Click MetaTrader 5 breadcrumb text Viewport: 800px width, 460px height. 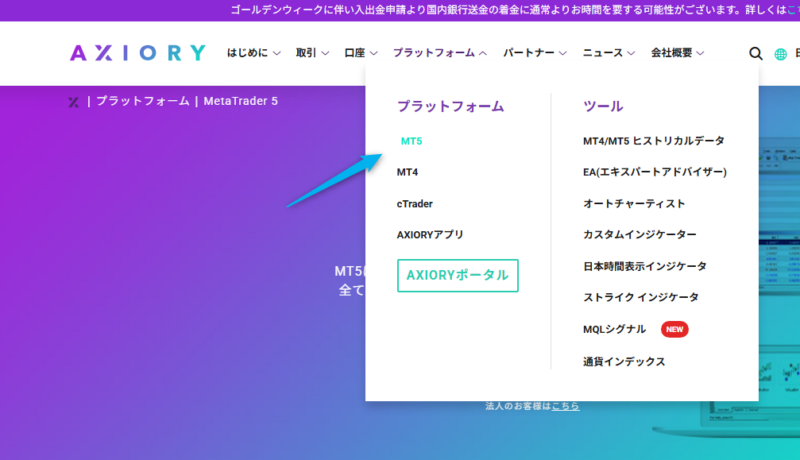[x=241, y=101]
